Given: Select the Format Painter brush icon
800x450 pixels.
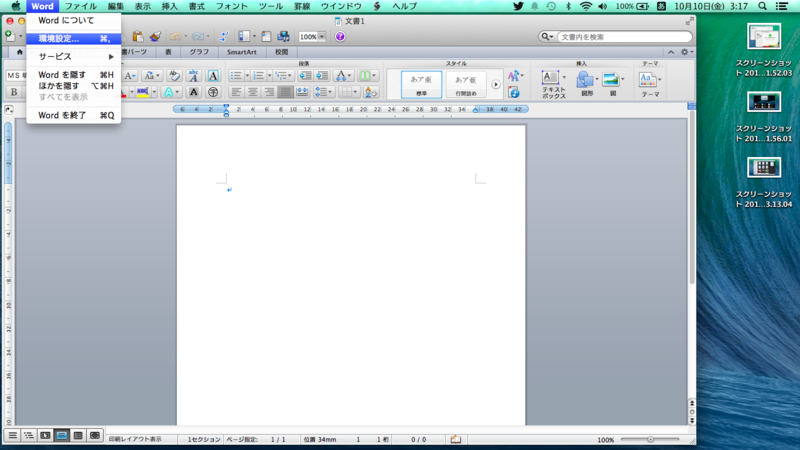Looking at the screenshot, I should coord(155,36).
